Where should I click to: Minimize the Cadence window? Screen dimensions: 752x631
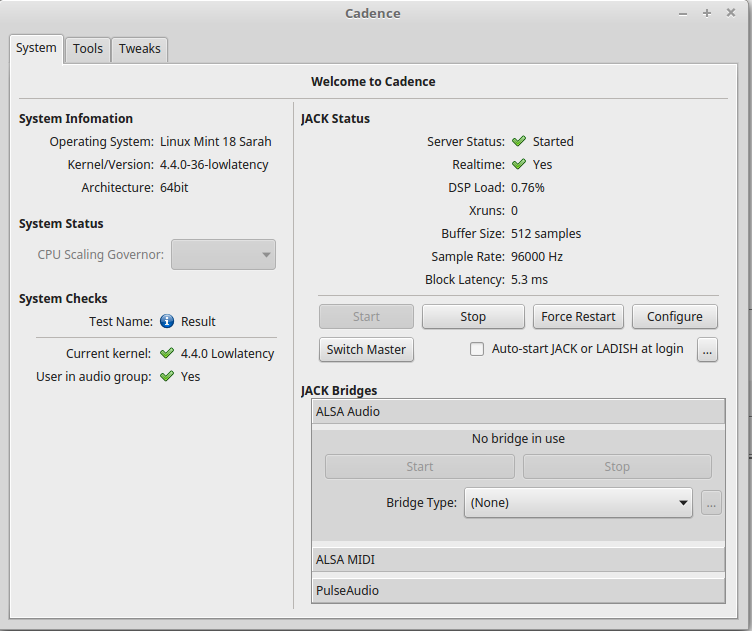[683, 13]
